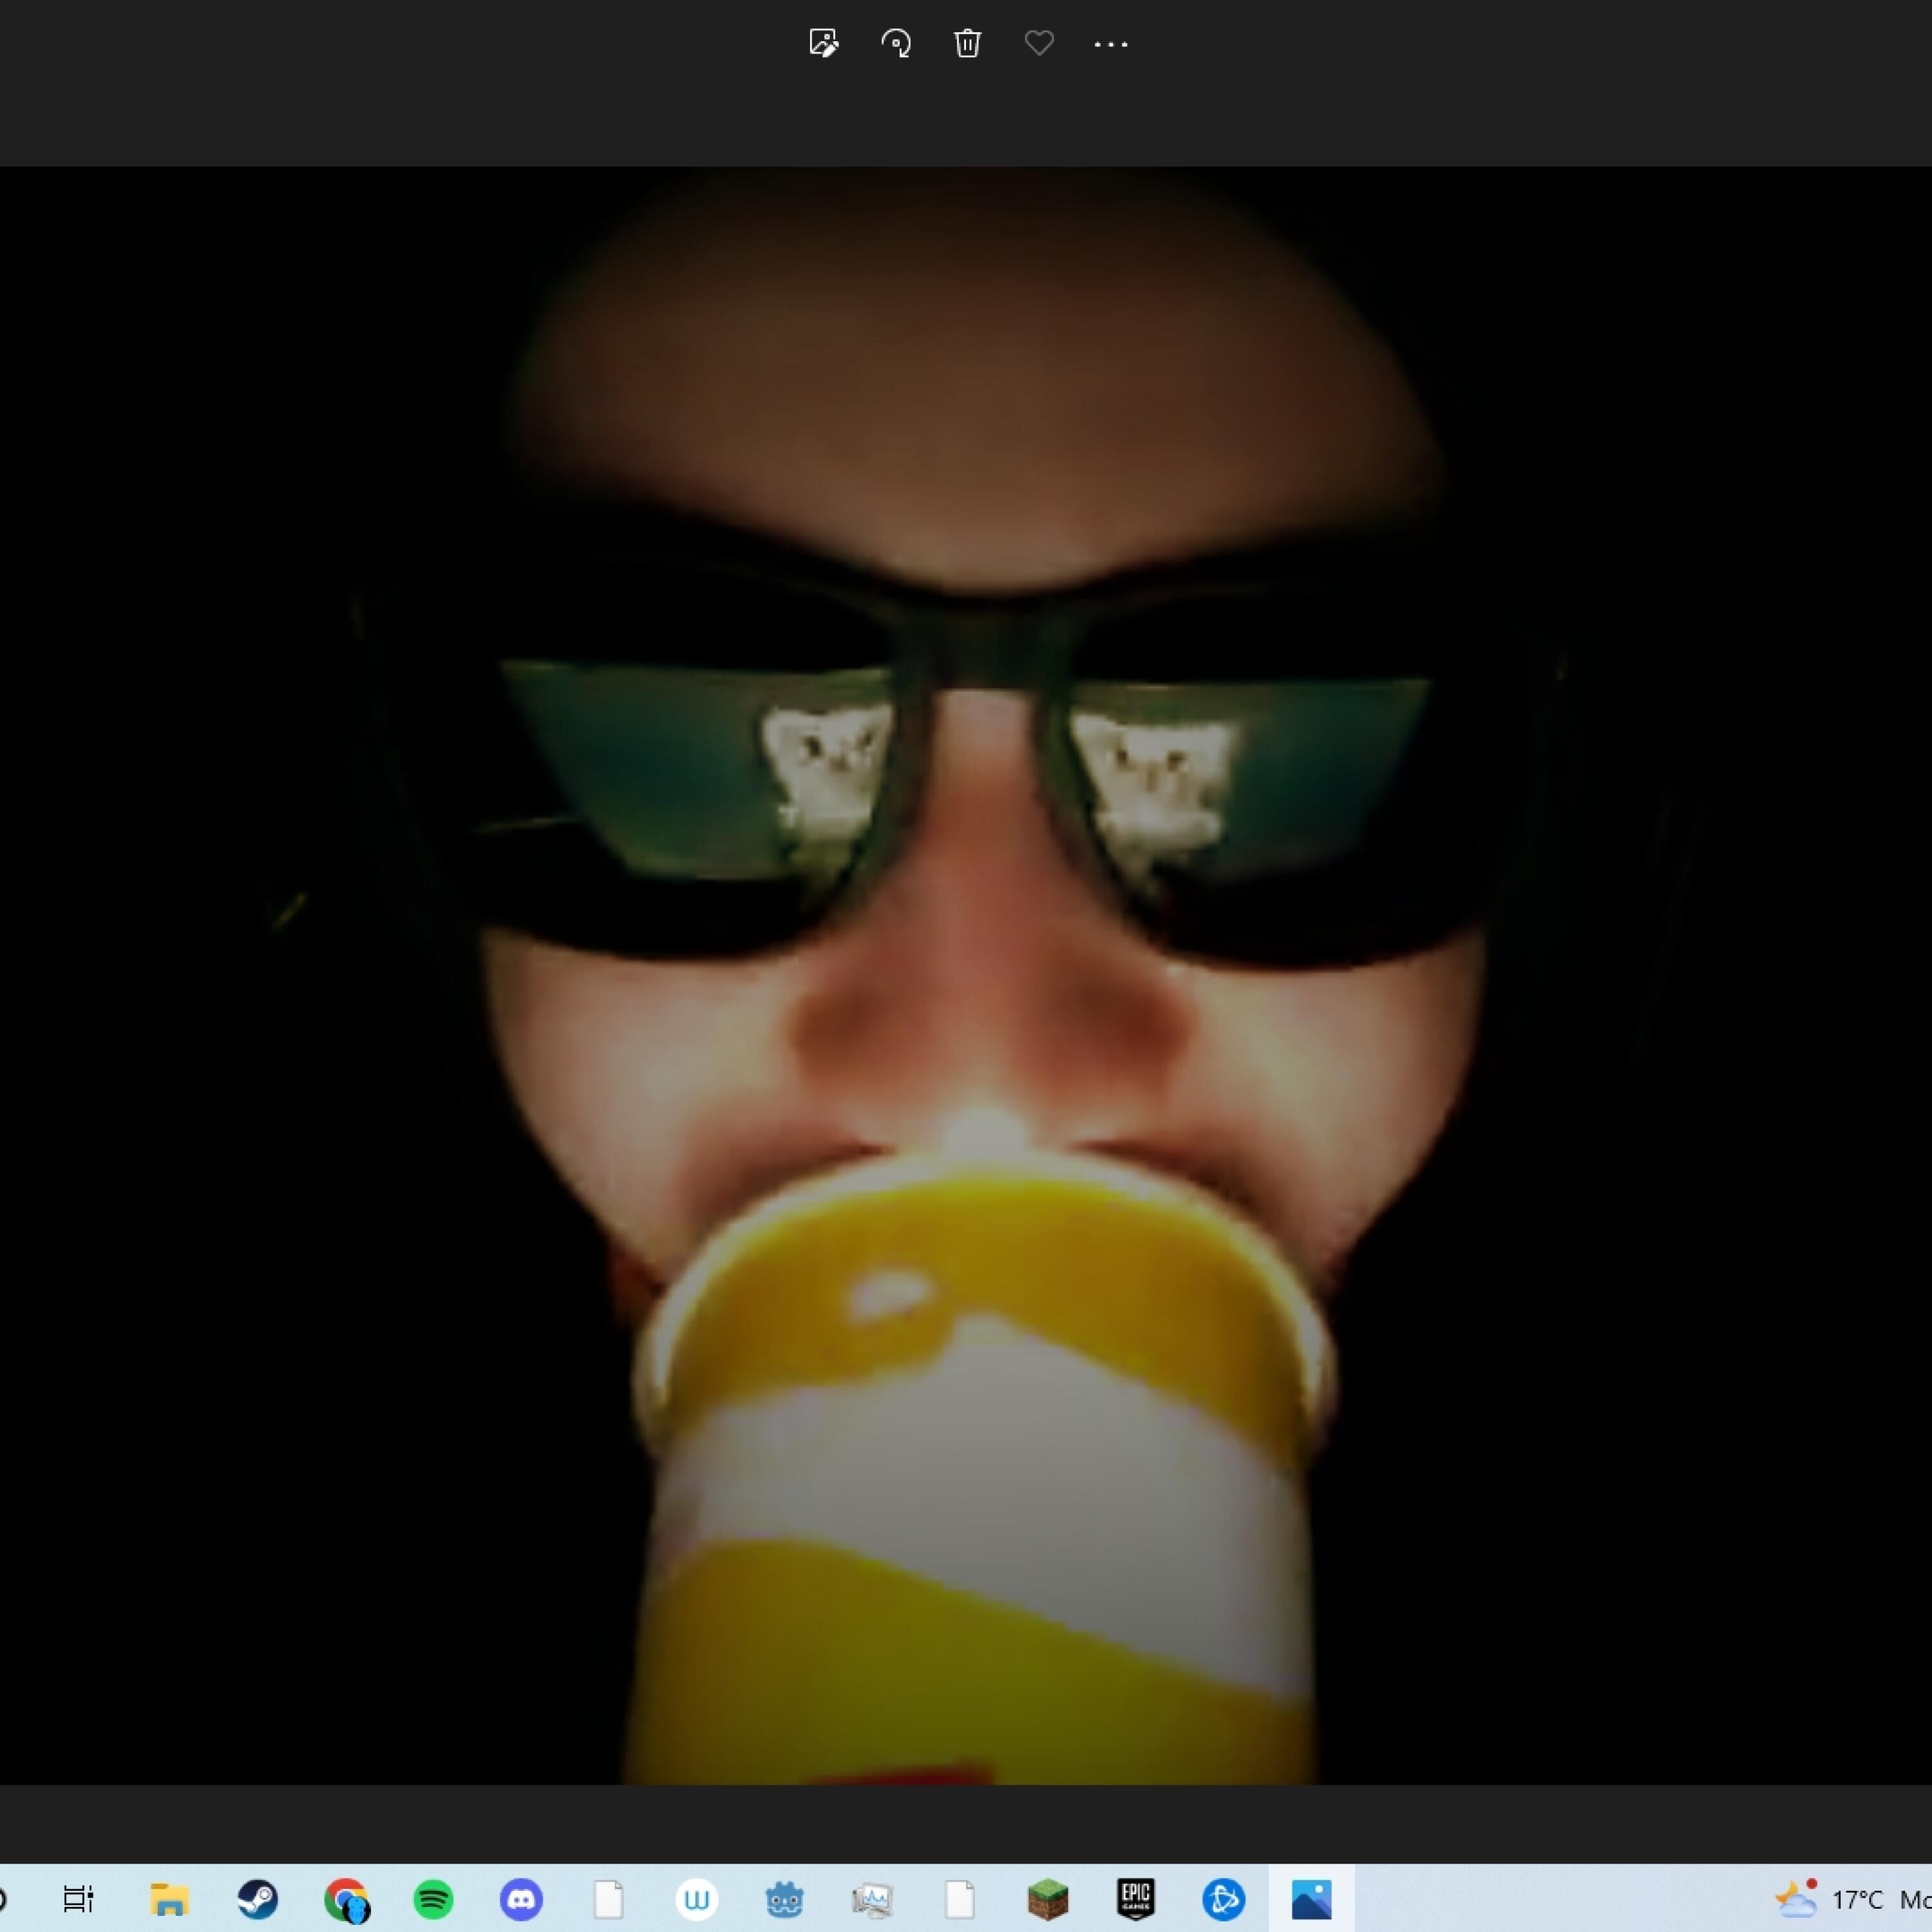Launch Minecraft from the taskbar
The width and height of the screenshot is (1932, 1932).
coord(1047,1898)
